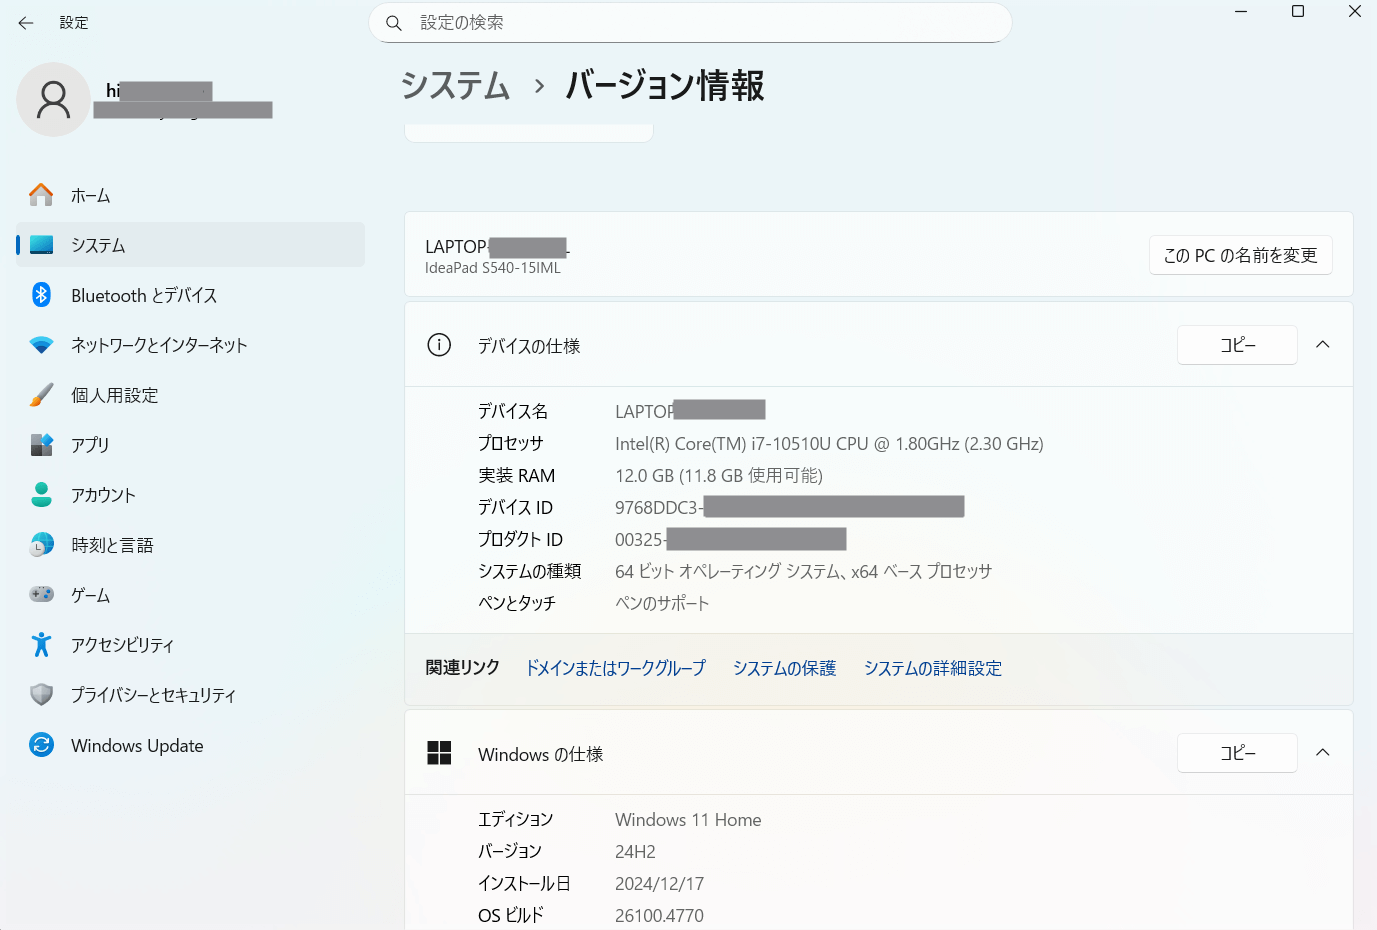Collapse the Windows の仕様 section chevron
This screenshot has height=930, width=1377.
1323,753
